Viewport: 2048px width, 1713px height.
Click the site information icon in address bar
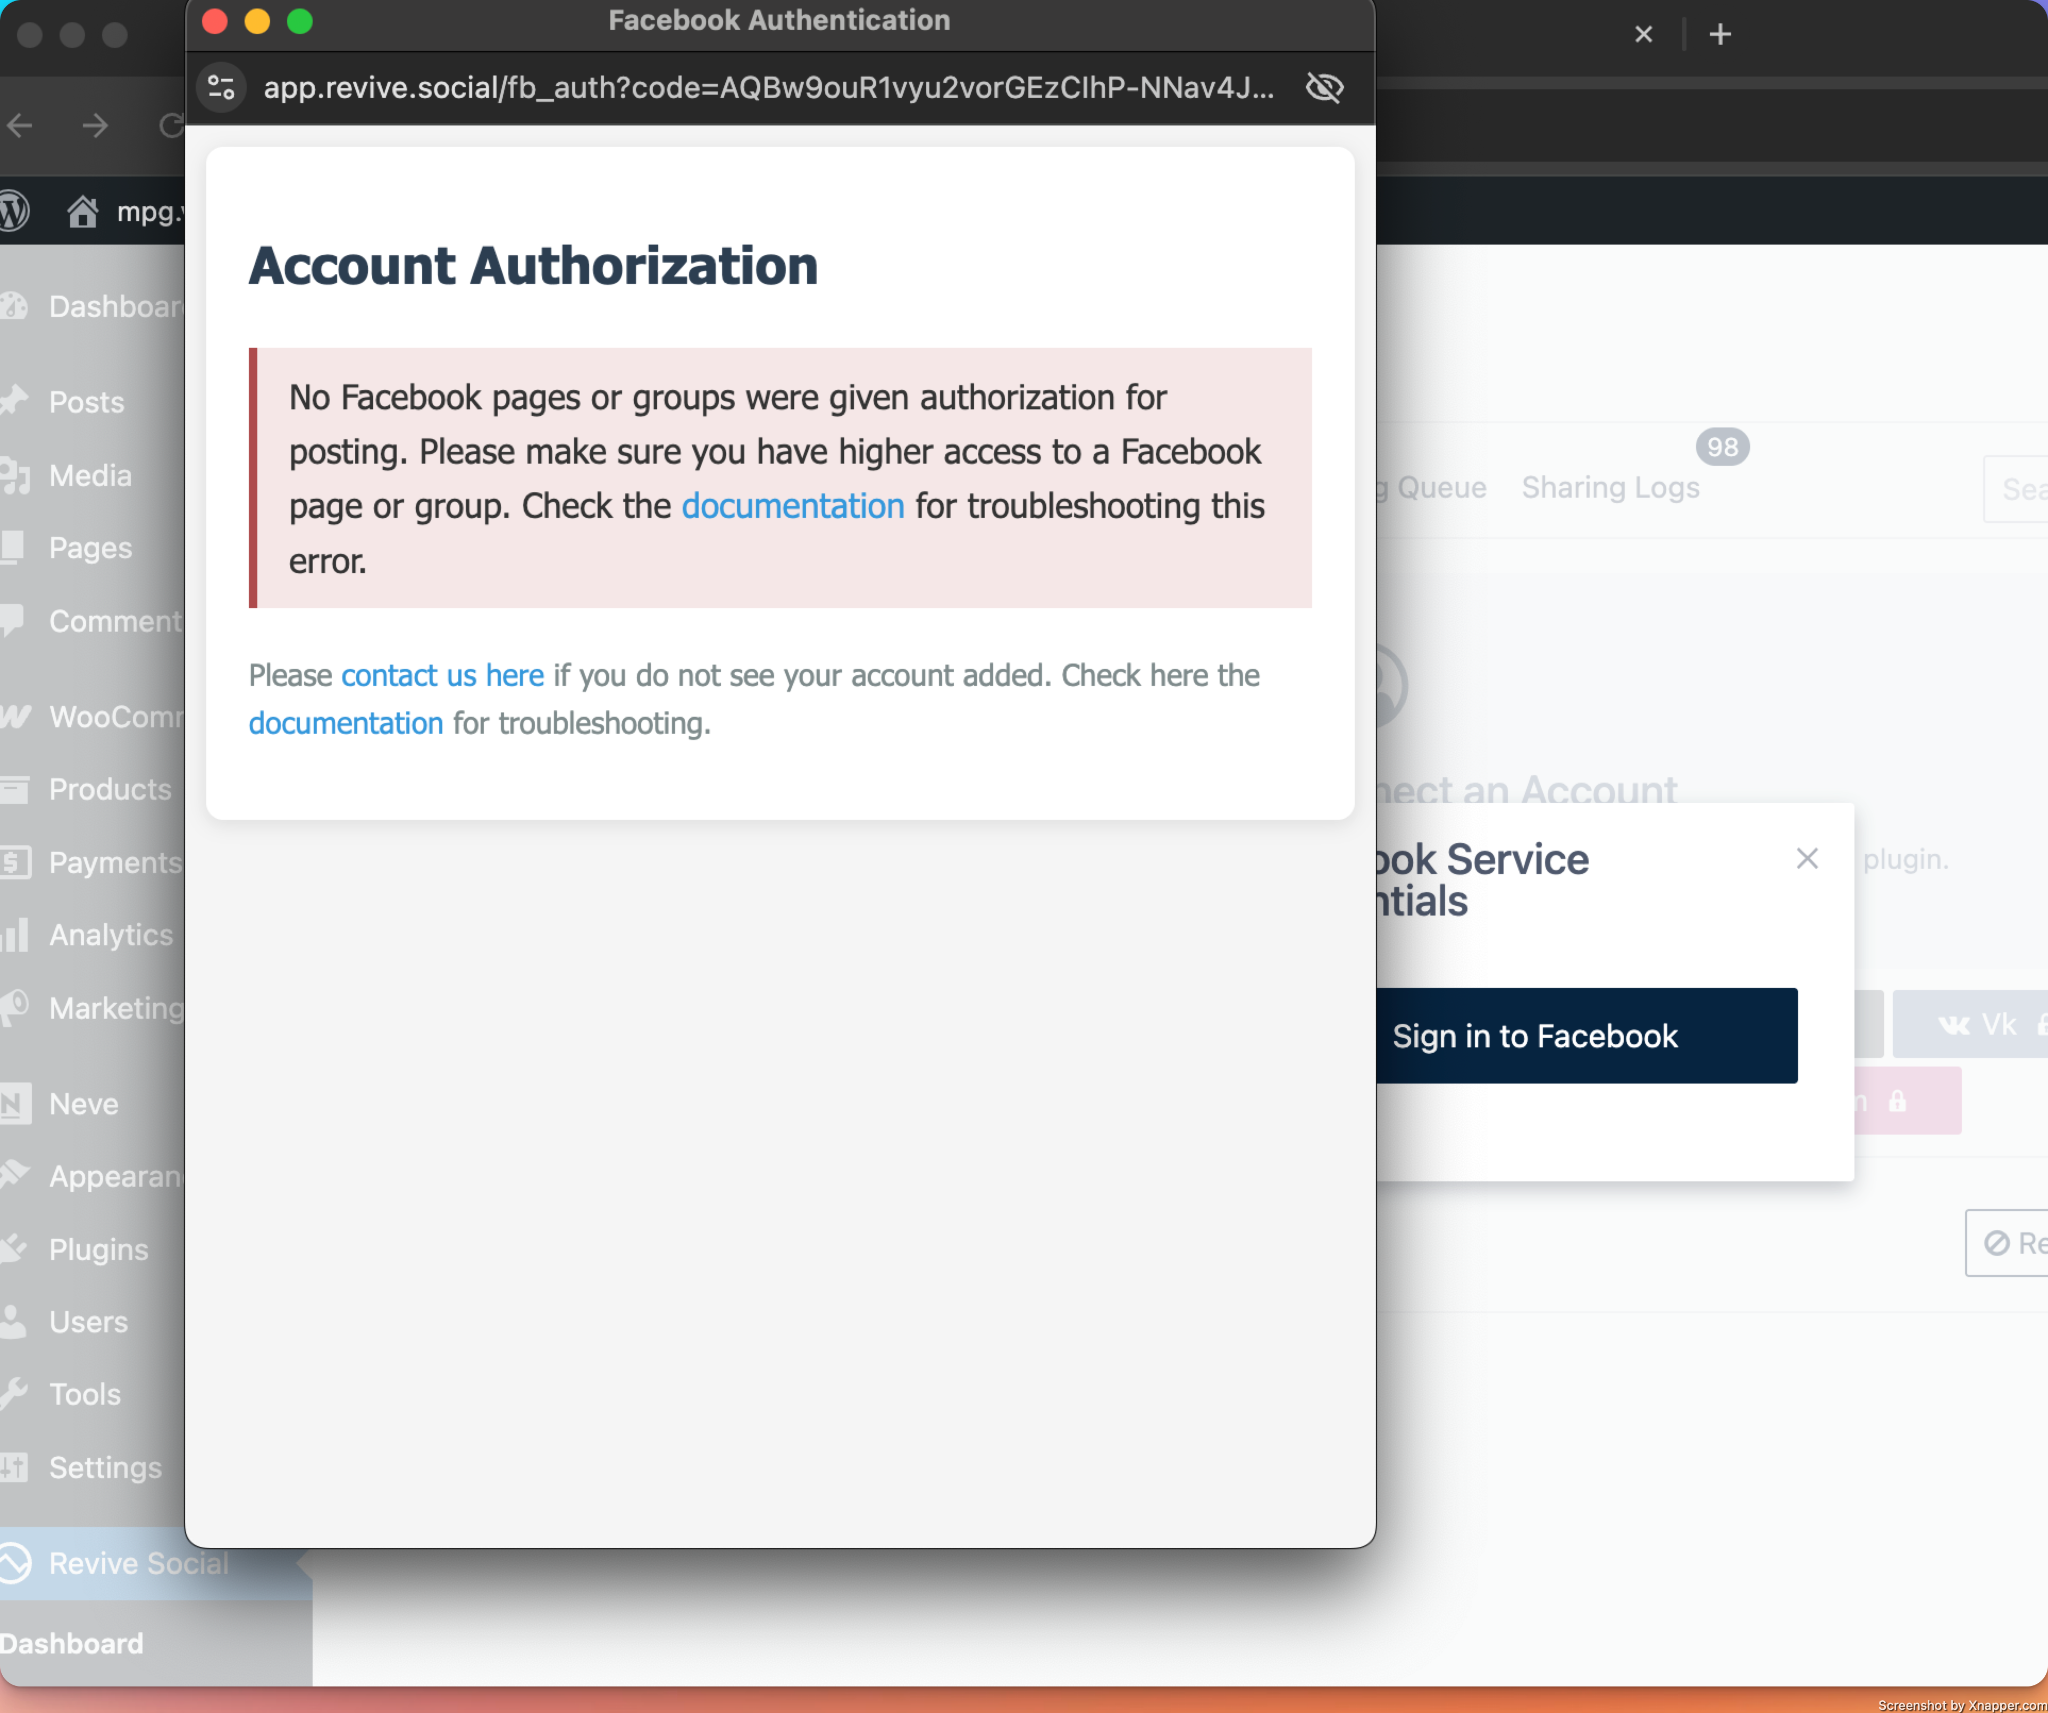pyautogui.click(x=221, y=88)
